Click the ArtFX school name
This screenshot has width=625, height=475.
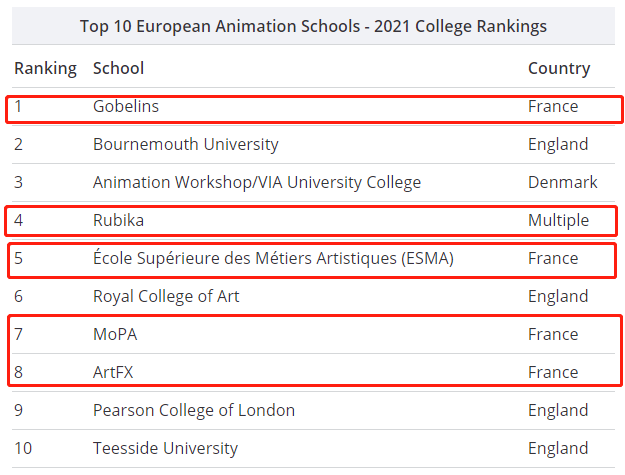pos(113,372)
